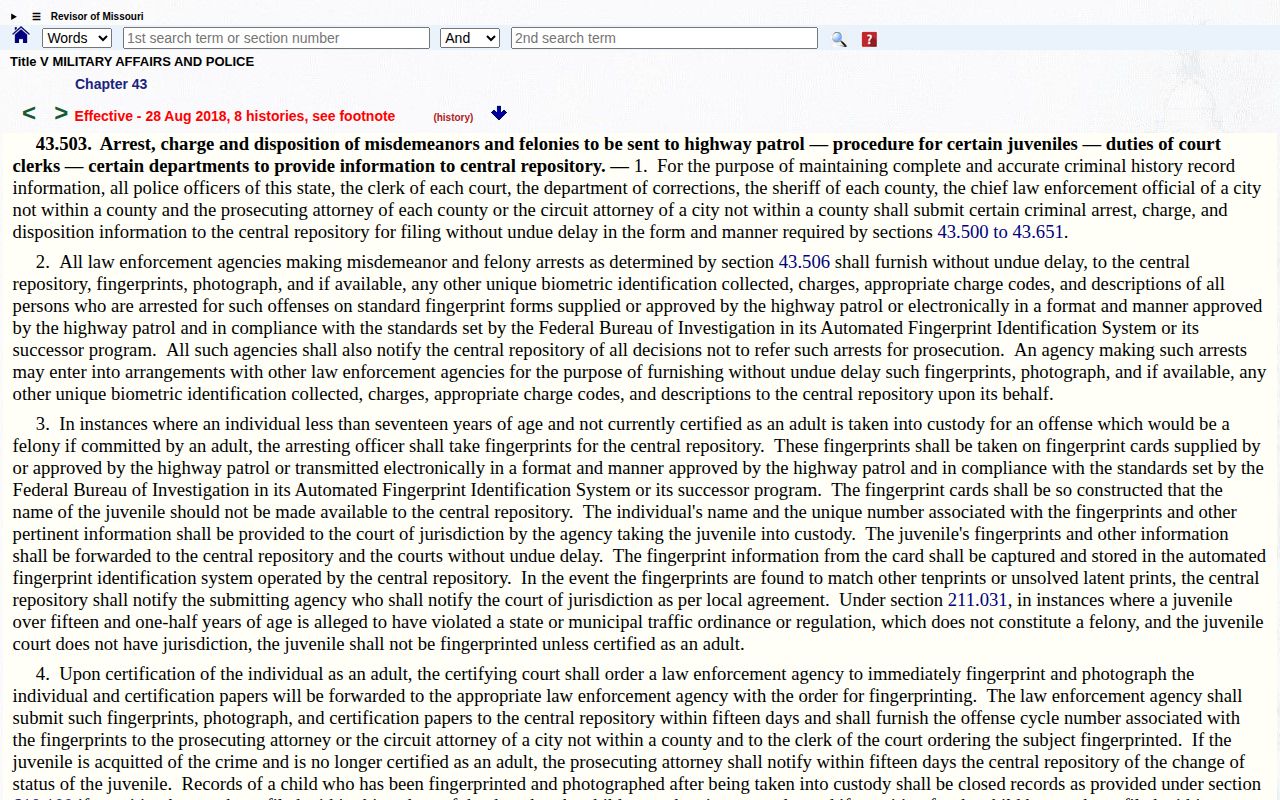
Task: Open the Chapter 43 link
Action: pyautogui.click(x=111, y=84)
